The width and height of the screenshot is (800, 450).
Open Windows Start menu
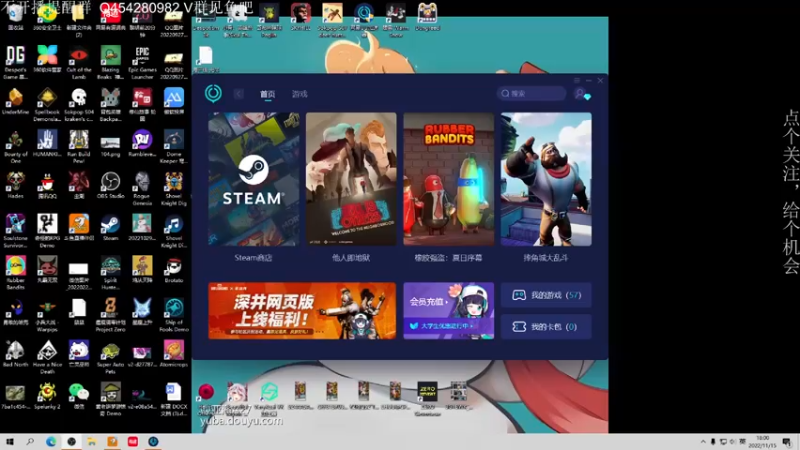click(9, 442)
